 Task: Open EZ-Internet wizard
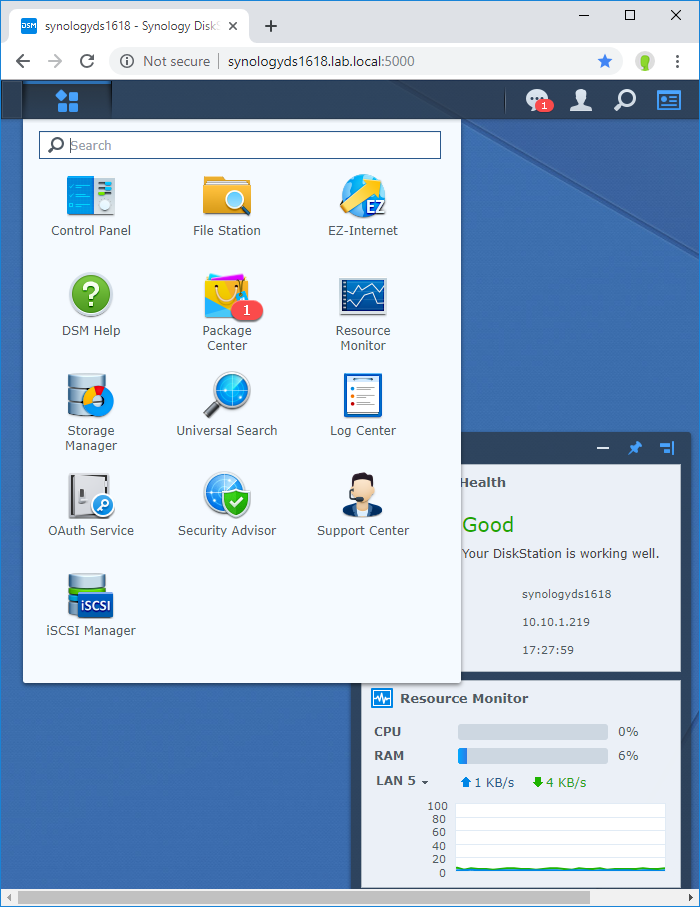363,206
